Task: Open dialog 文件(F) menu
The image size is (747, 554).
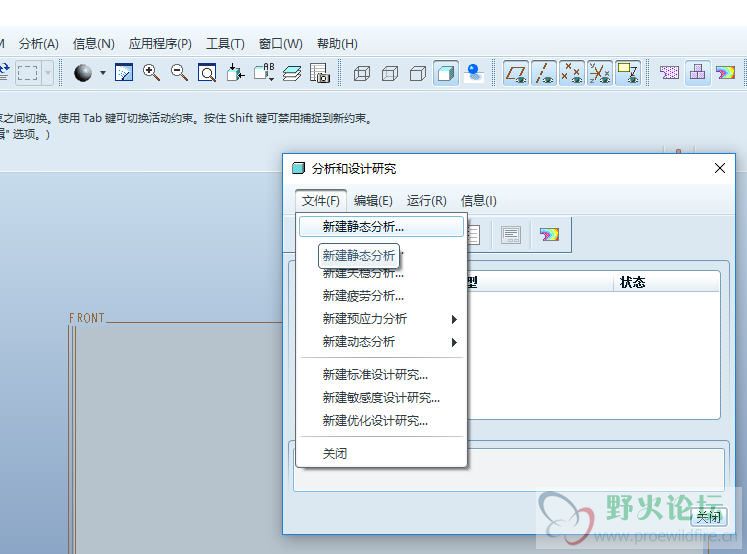Action: tap(321, 201)
